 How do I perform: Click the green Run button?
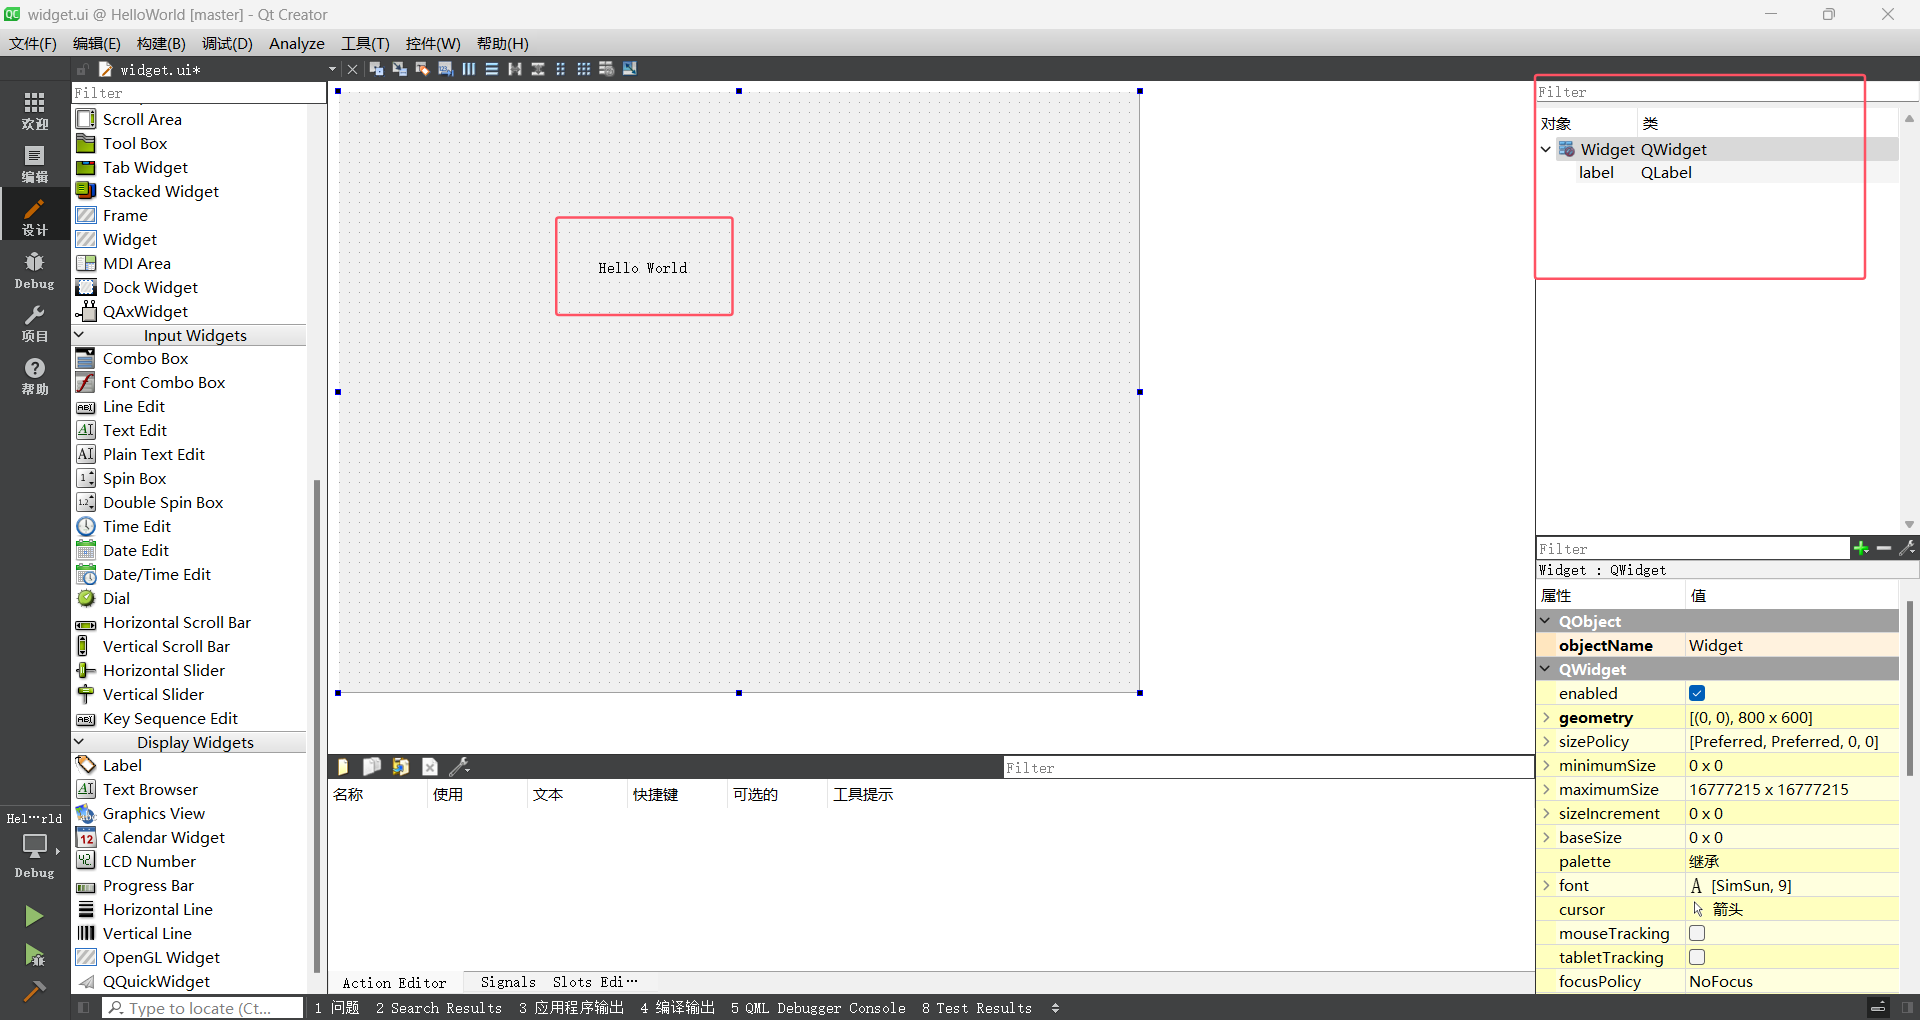coord(34,916)
